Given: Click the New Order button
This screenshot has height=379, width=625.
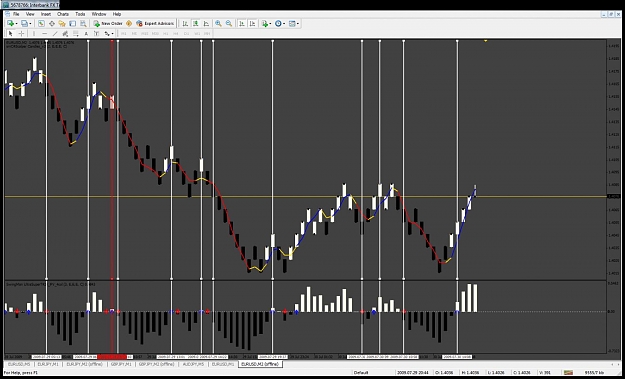Looking at the screenshot, I should (x=108, y=24).
